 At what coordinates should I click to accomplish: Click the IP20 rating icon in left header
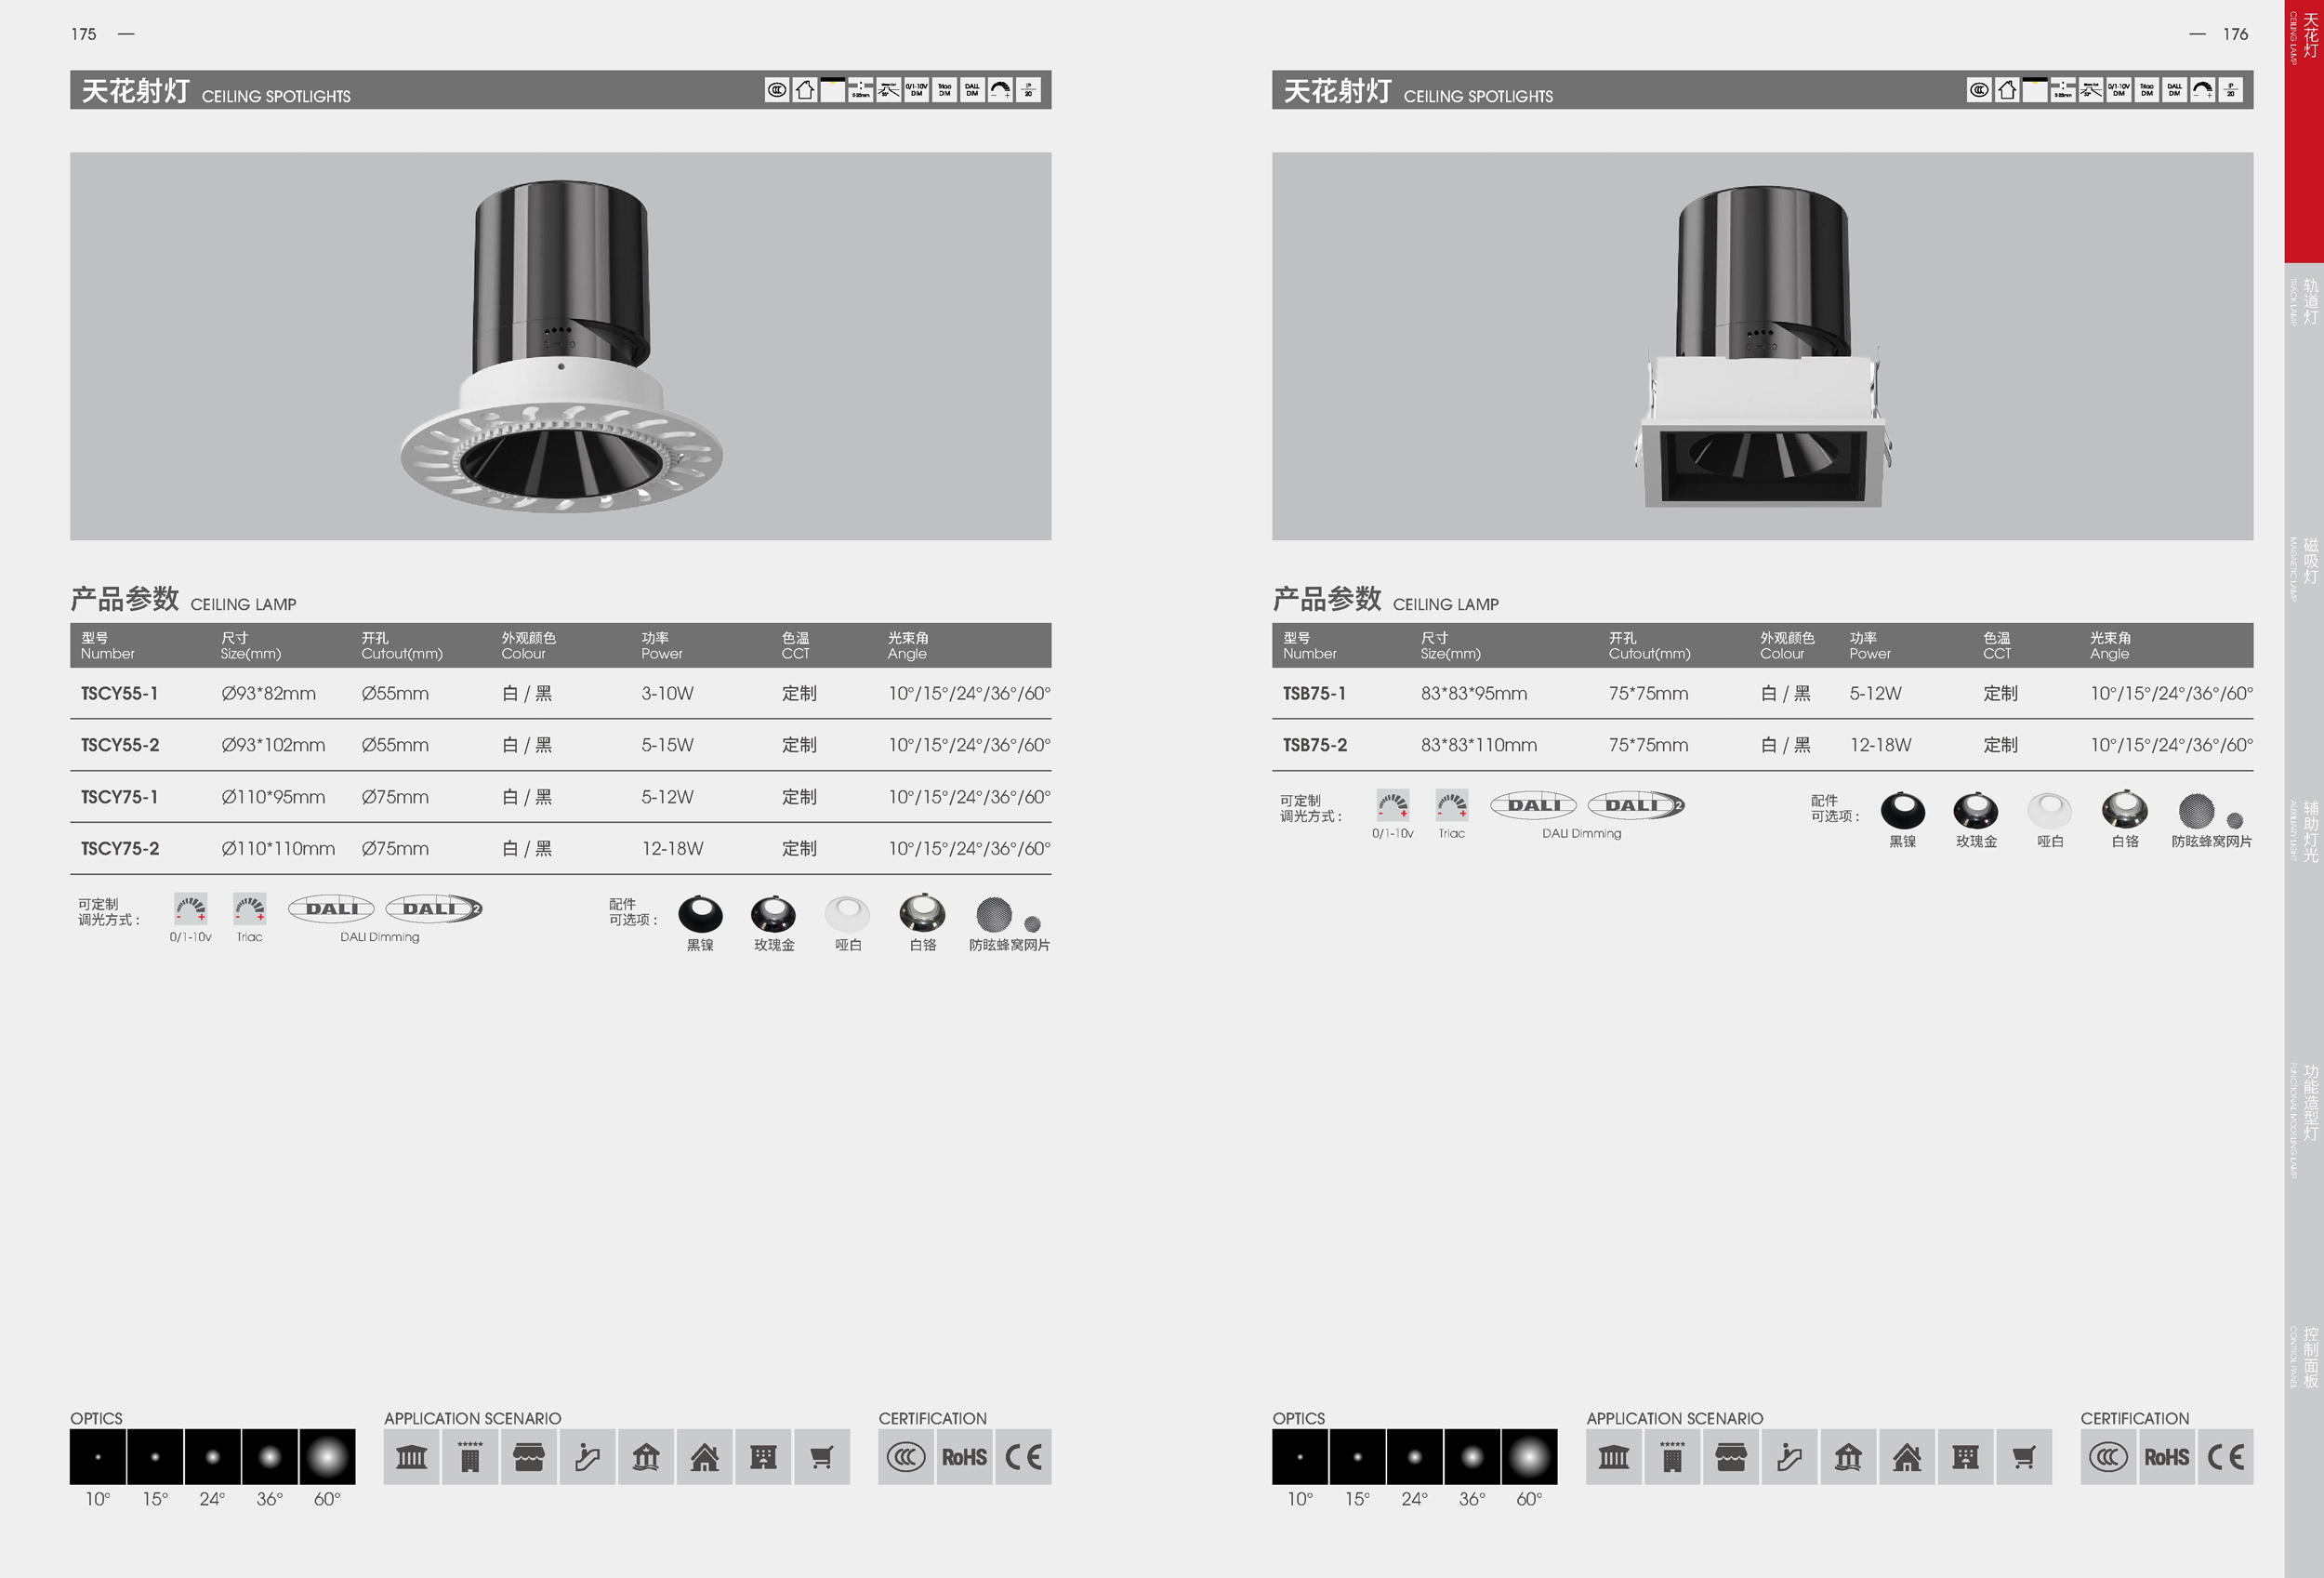tap(1028, 90)
